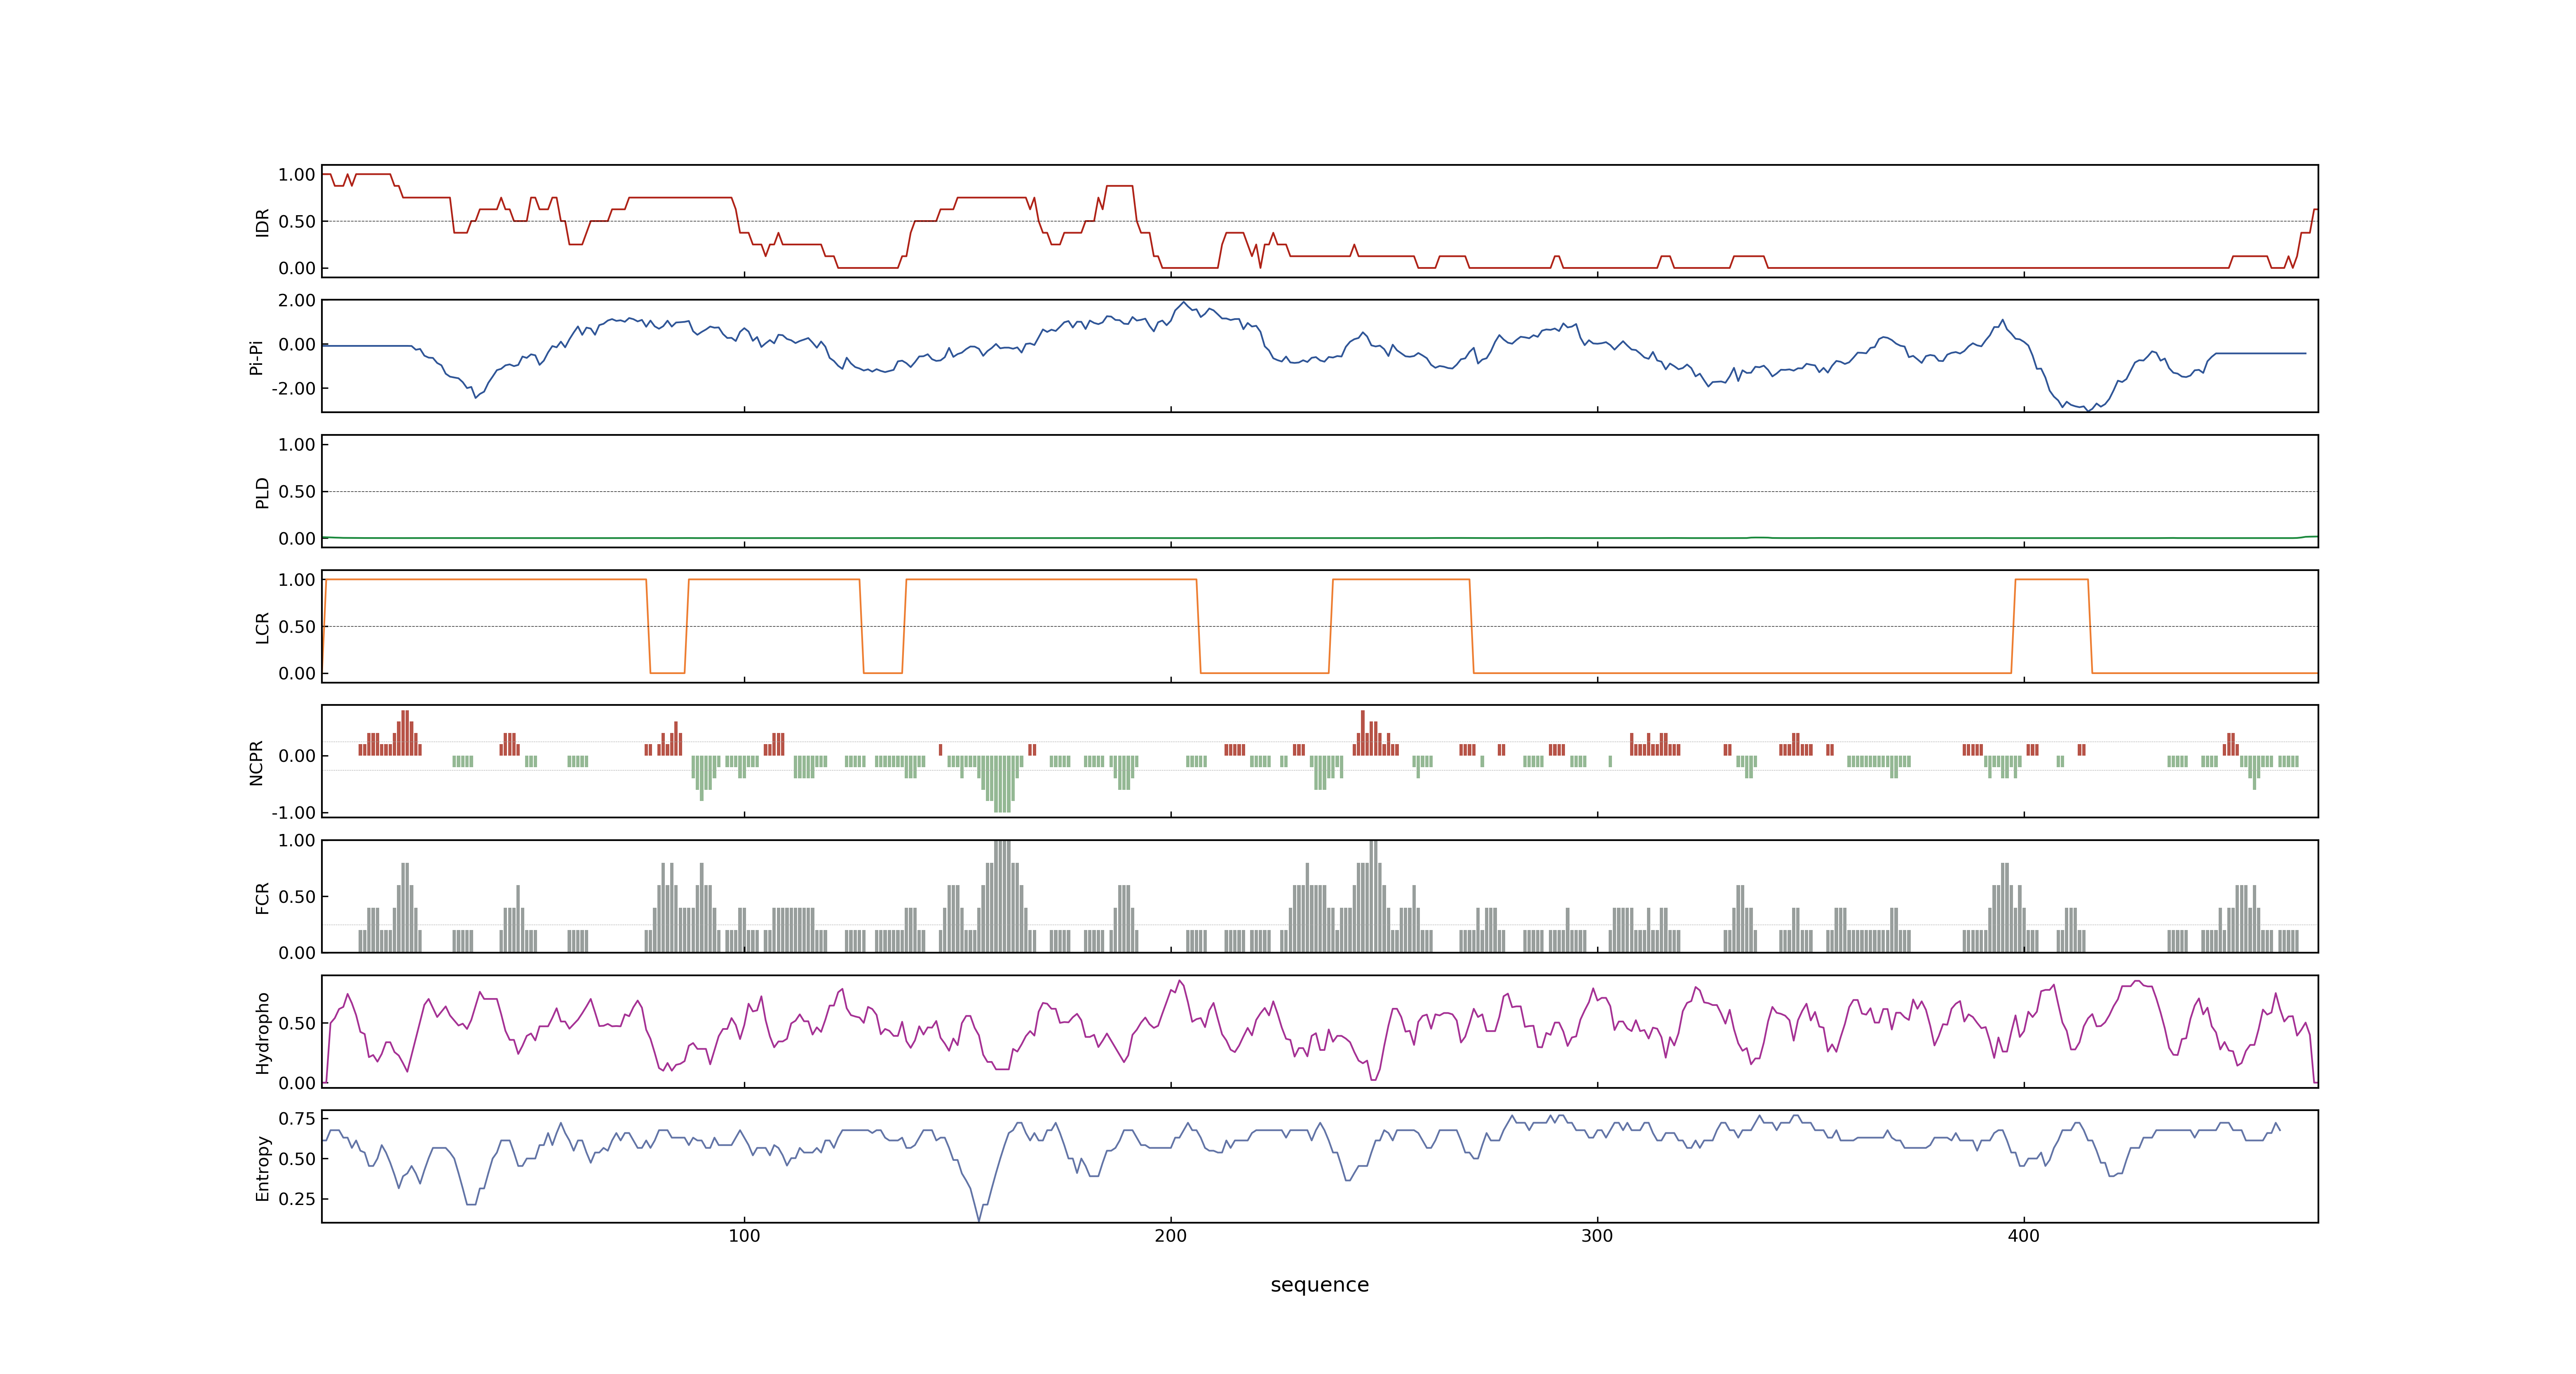Click the IDR axis label
Viewport: 2576px width, 1374px height.
pyautogui.click(x=262, y=222)
